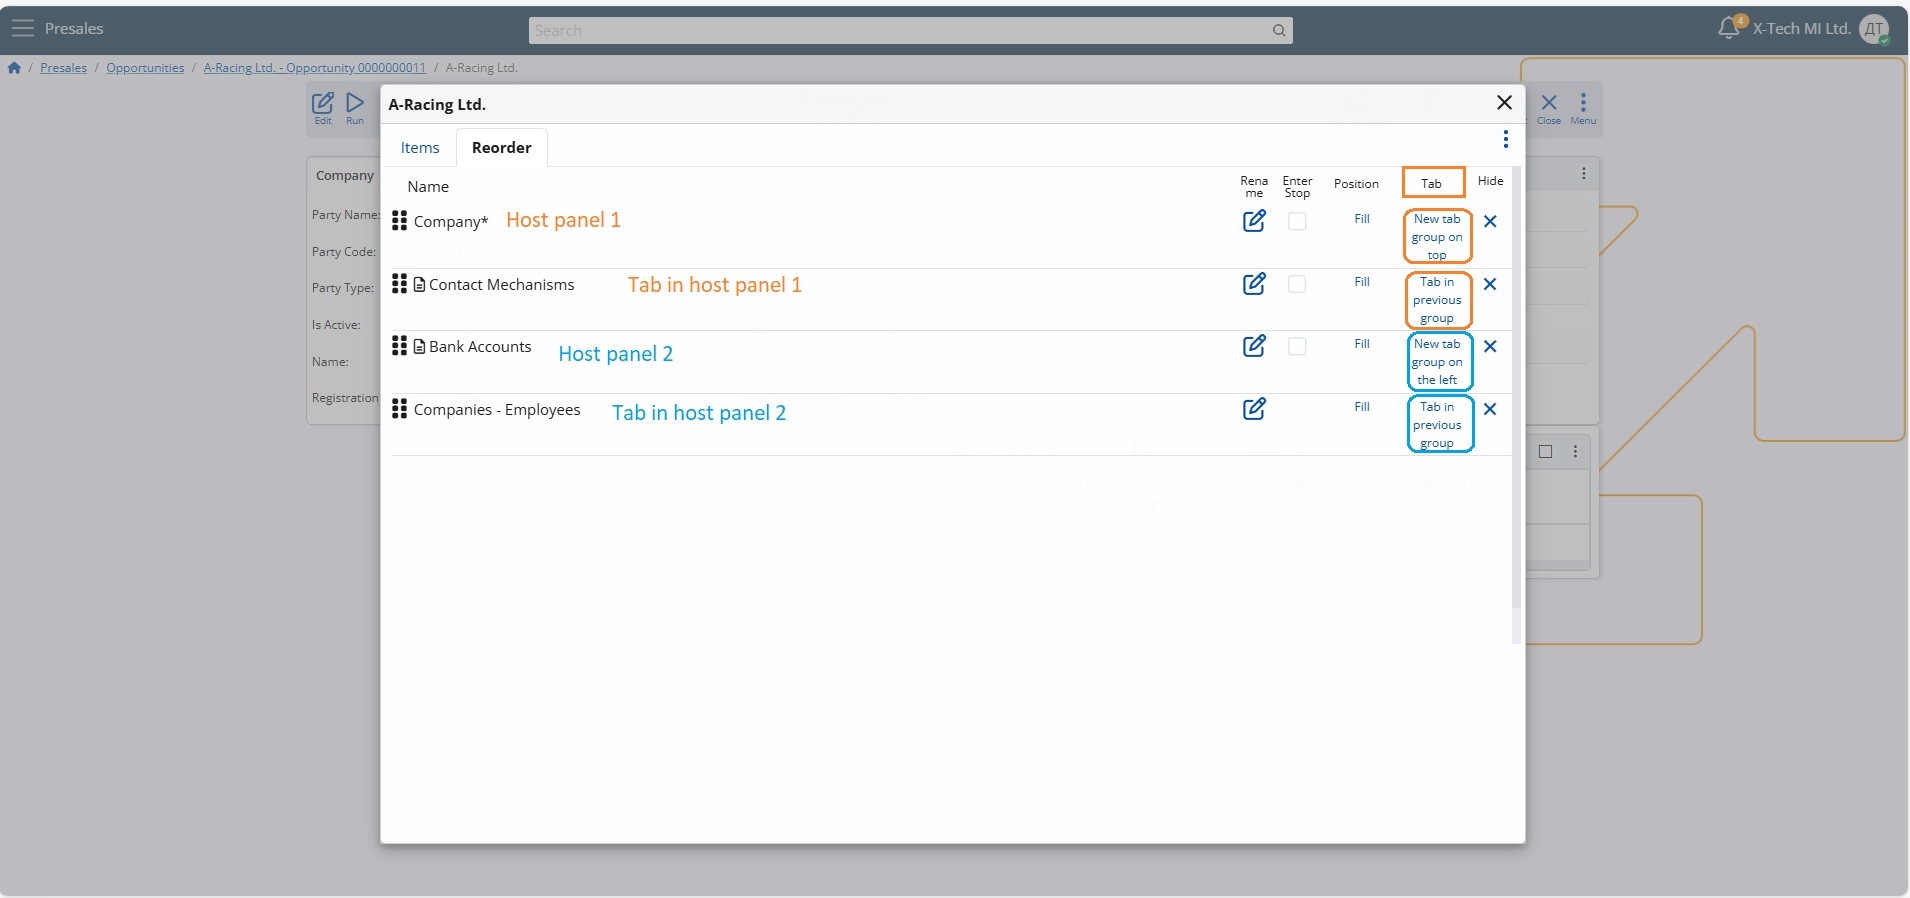Grab the drag handle for Company row

pyautogui.click(x=399, y=220)
